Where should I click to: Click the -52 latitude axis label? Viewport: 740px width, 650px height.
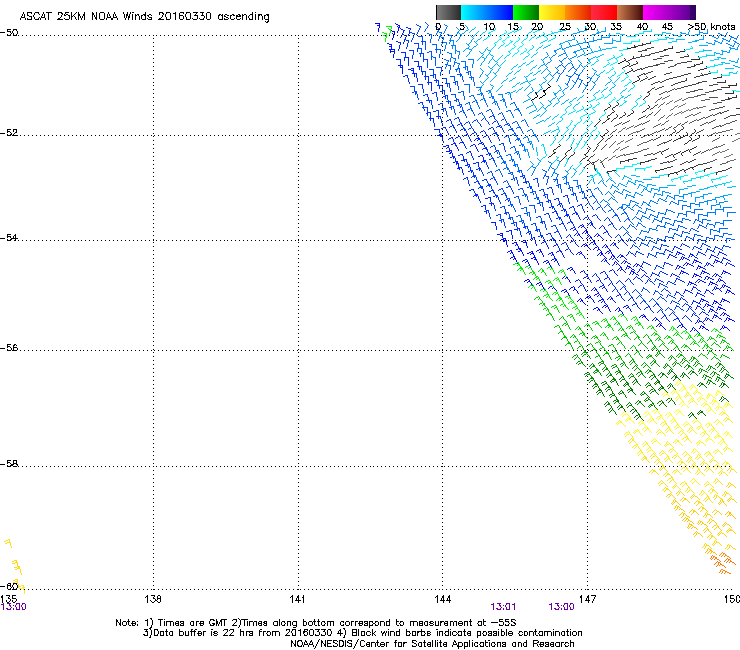9,133
